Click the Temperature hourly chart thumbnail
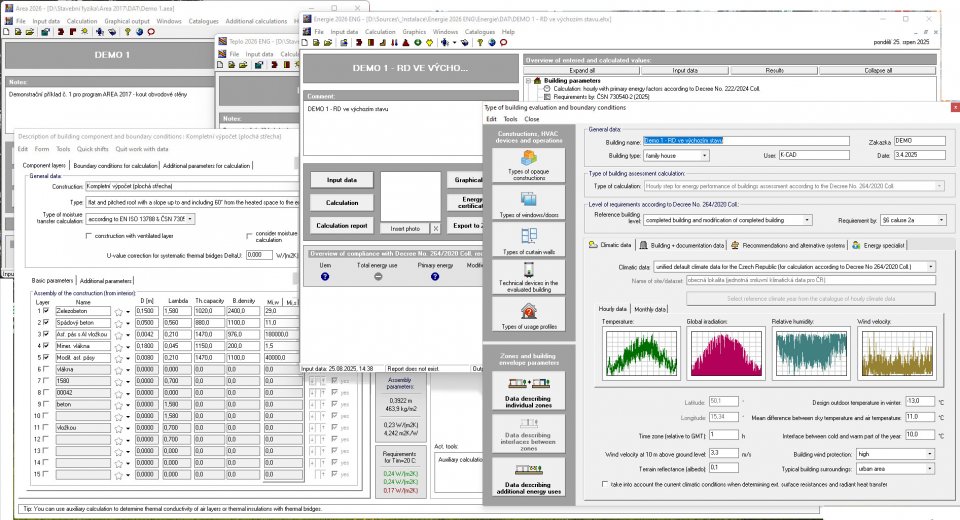 click(641, 353)
